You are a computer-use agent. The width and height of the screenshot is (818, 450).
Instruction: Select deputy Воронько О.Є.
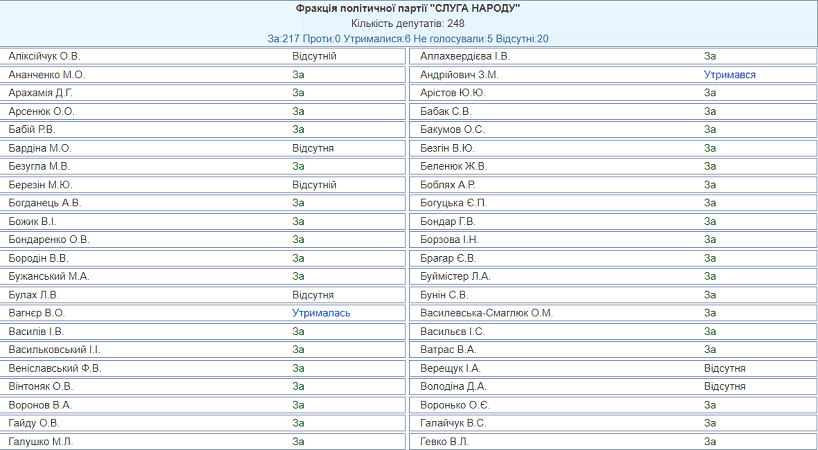point(455,405)
